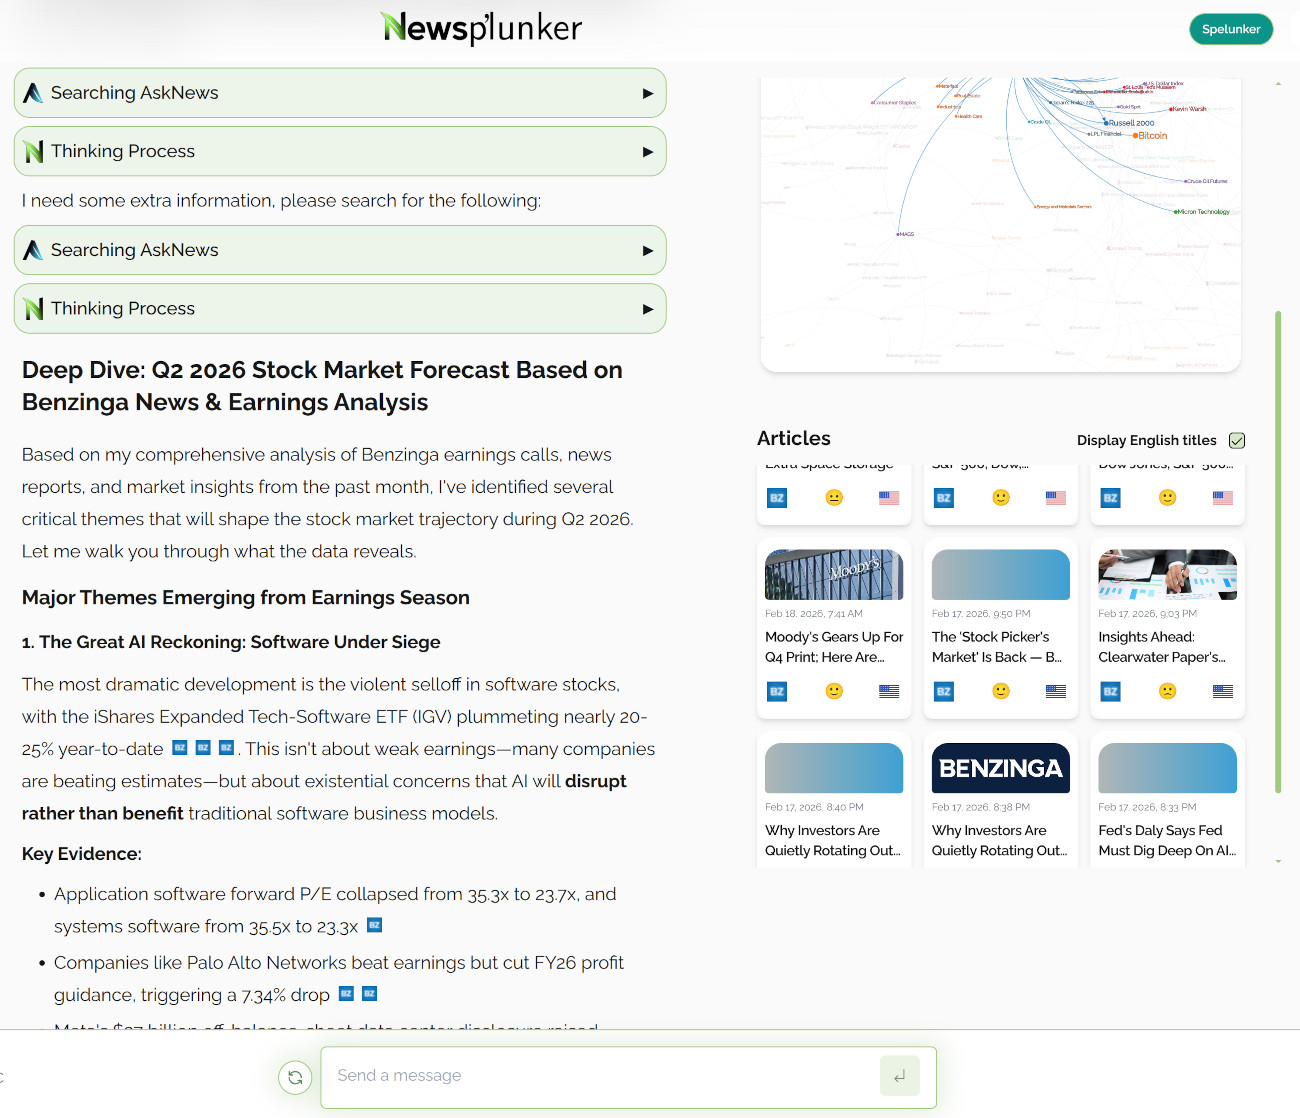Viewport: 1300px width, 1118px height.
Task: Open the 'Insights Ahead: Clearwater Paper's' article title
Action: point(1162,647)
